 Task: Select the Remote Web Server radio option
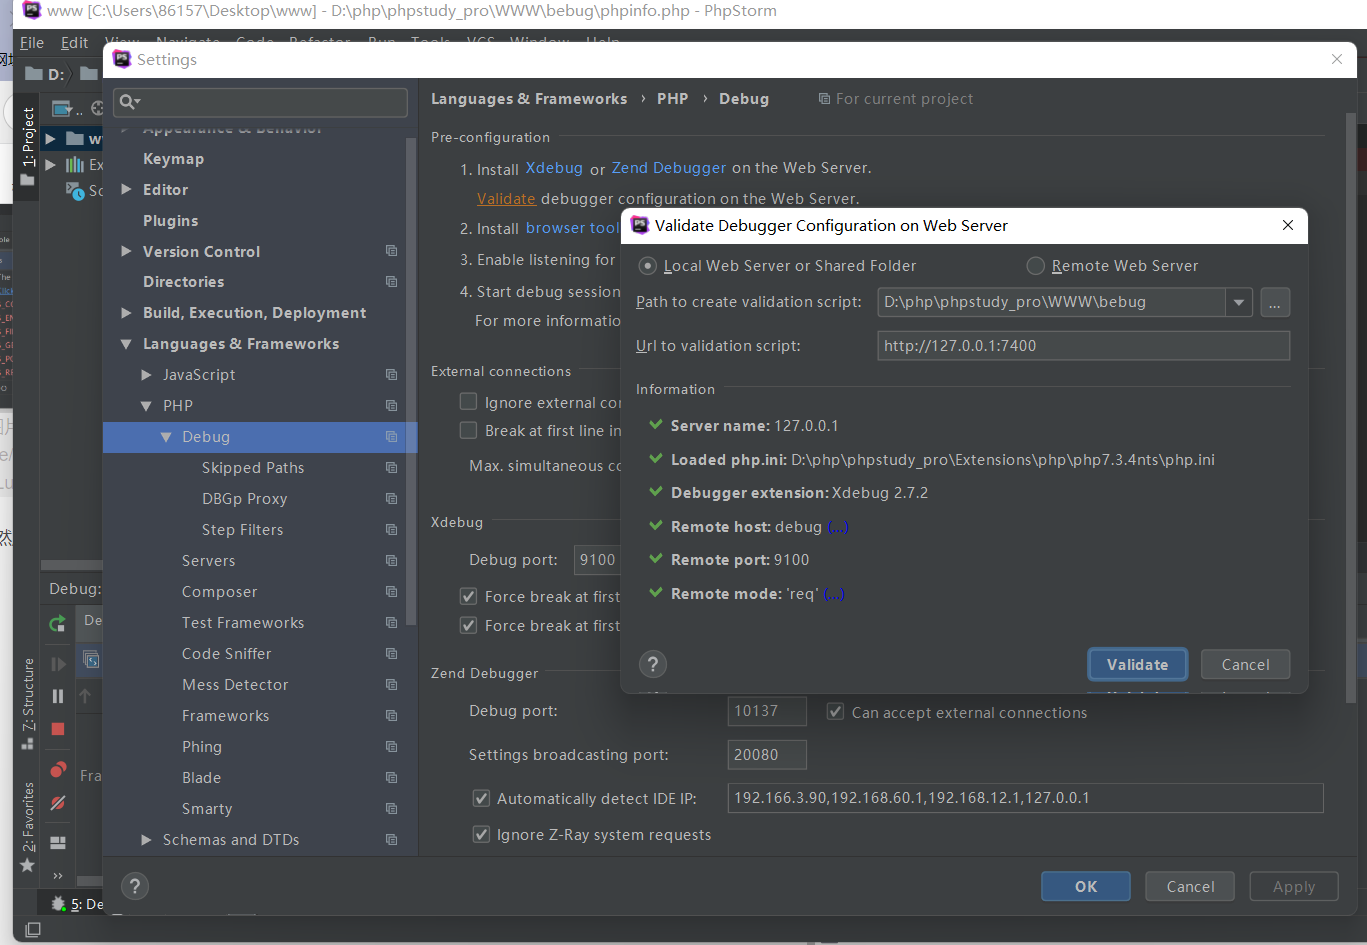[x=1036, y=266]
